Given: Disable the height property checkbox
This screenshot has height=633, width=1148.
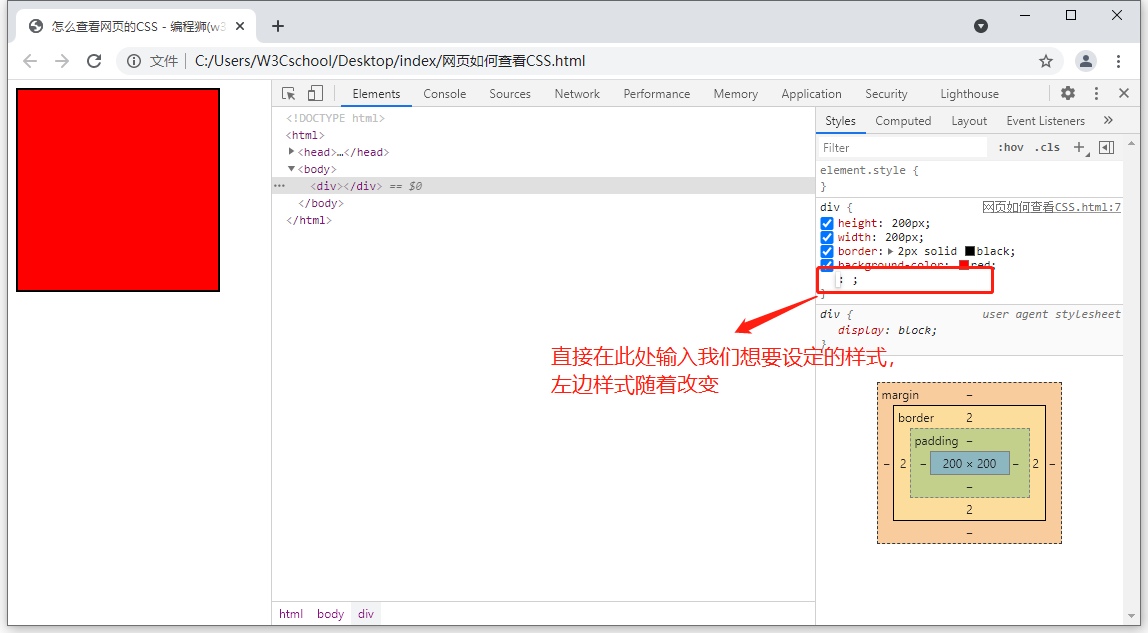Looking at the screenshot, I should click(x=827, y=224).
